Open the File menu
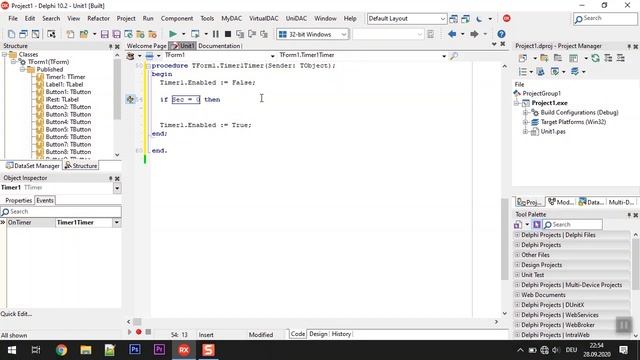The image size is (640, 360). [x=13, y=18]
